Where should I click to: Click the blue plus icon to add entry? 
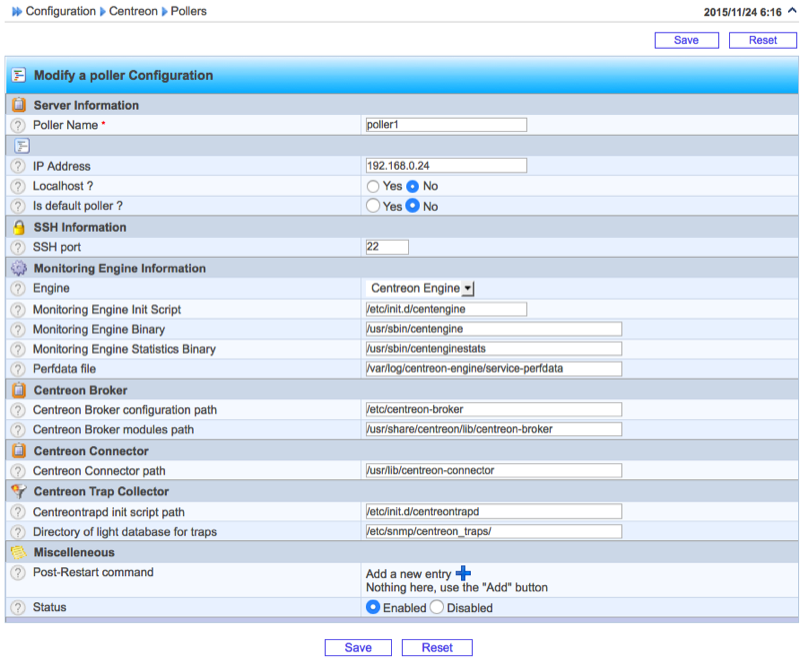coord(463,573)
